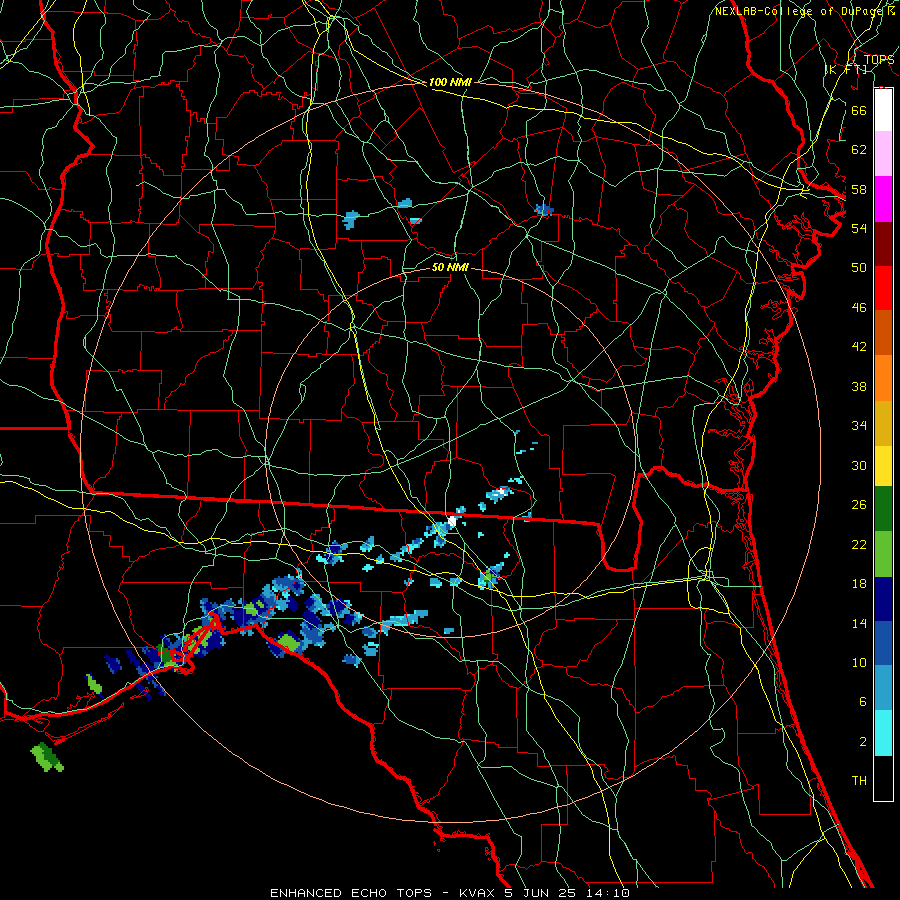This screenshot has height=900, width=900.
Task: Click the magenta legend swatch
Action: [883, 199]
